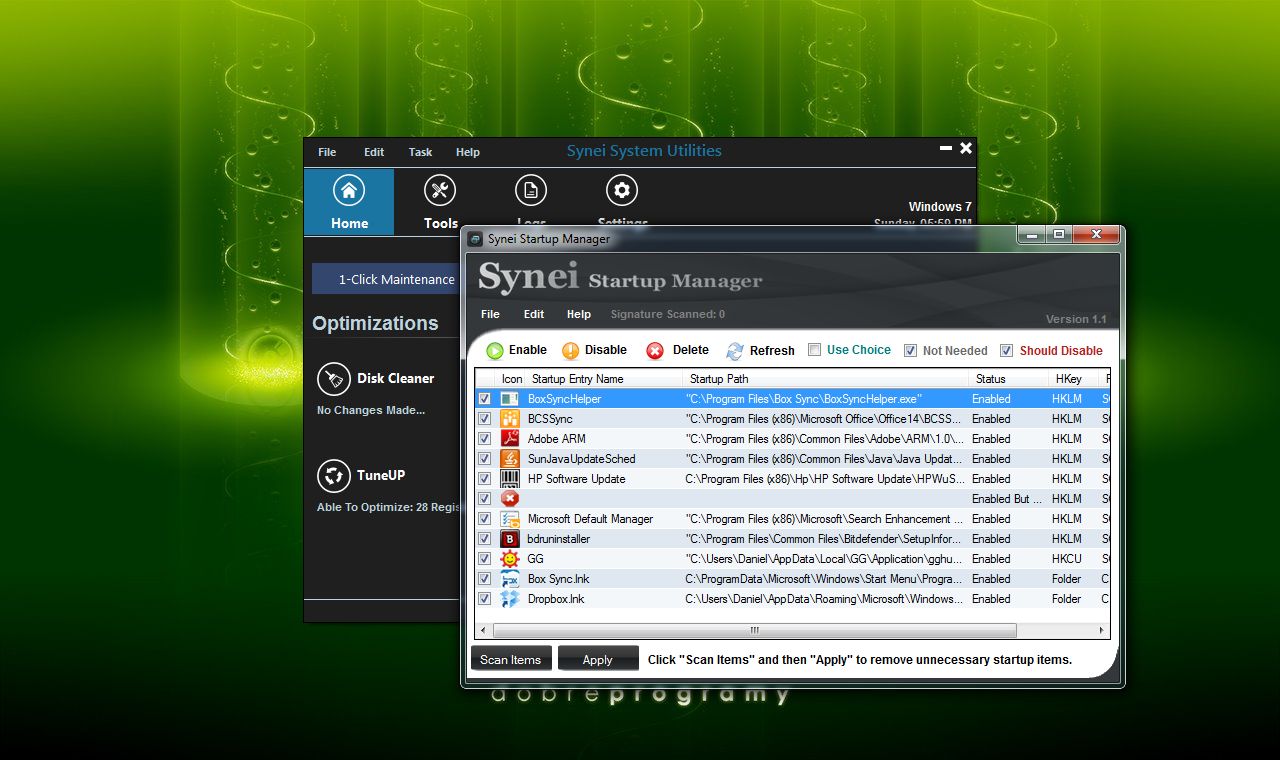Click the horizontal scrollbar thumb in the list

tap(754, 631)
